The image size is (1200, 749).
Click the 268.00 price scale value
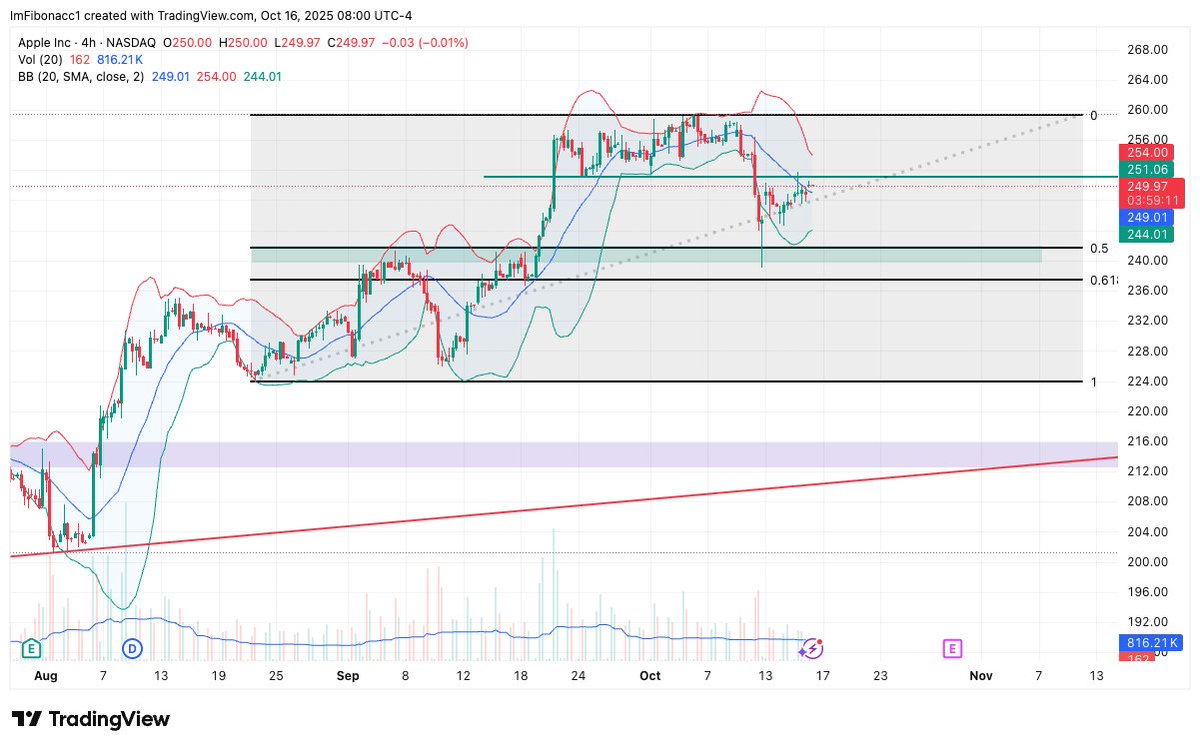(1148, 50)
